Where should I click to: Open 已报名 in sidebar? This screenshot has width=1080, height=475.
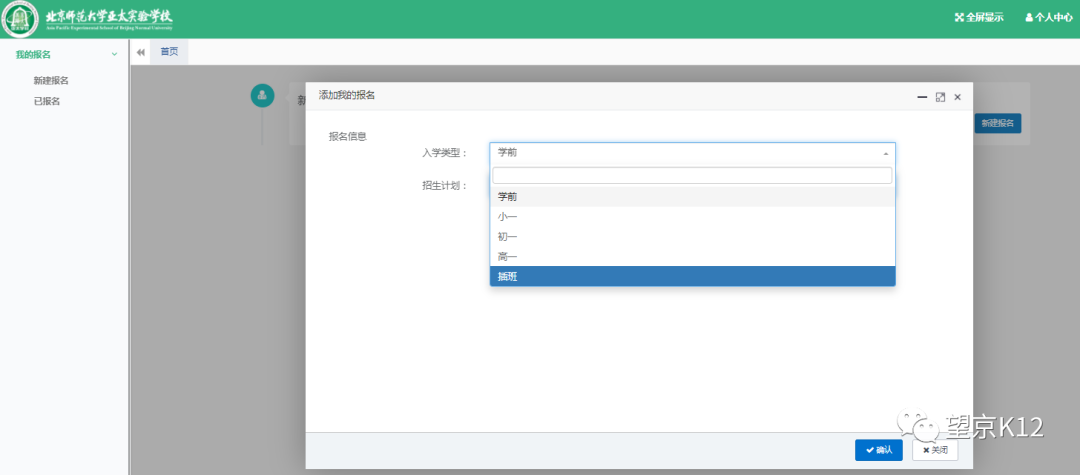point(47,101)
